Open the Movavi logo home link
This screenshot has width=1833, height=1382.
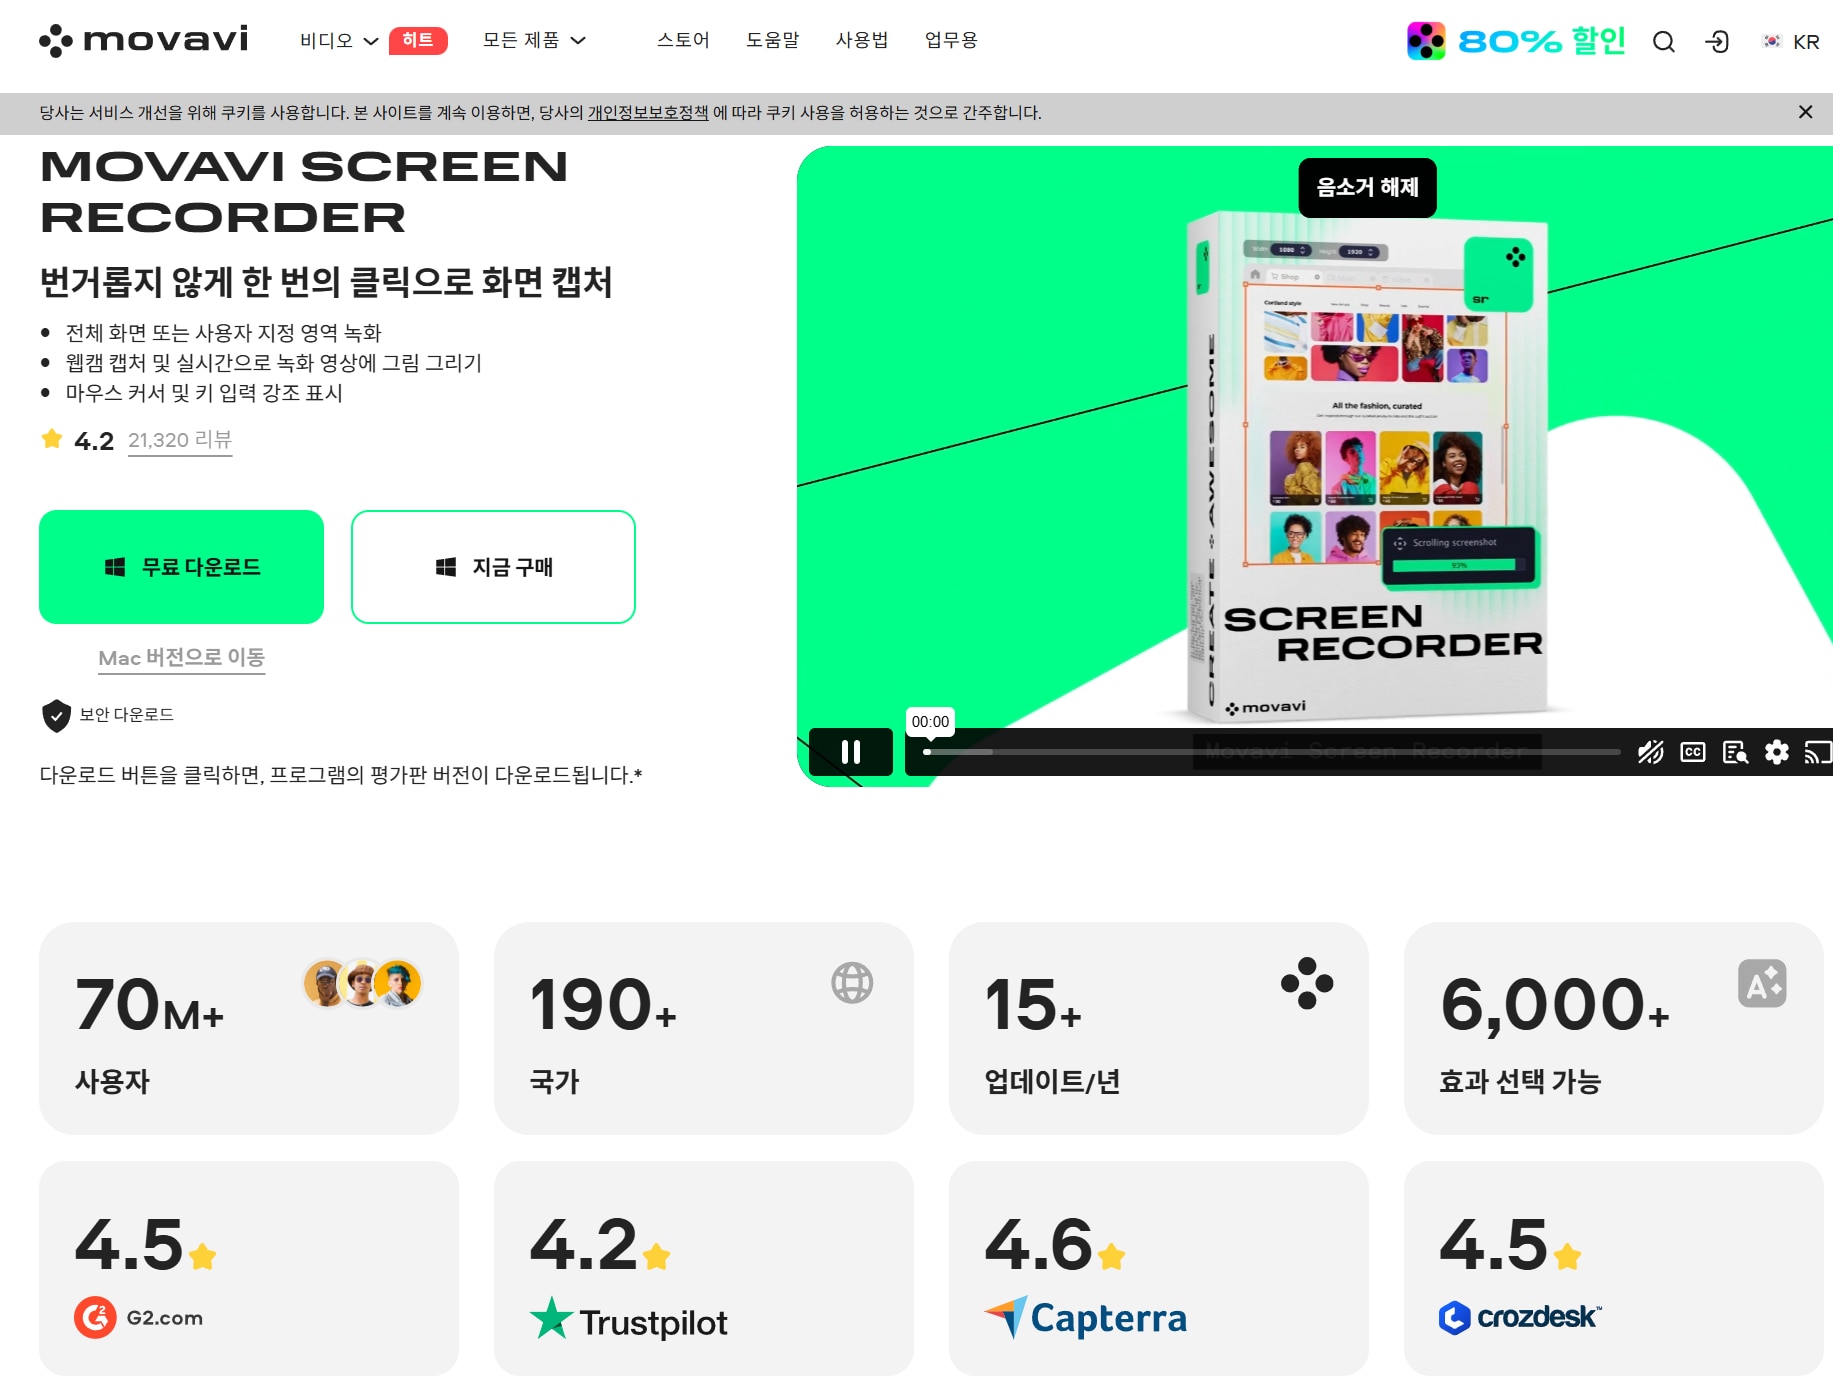(x=143, y=40)
